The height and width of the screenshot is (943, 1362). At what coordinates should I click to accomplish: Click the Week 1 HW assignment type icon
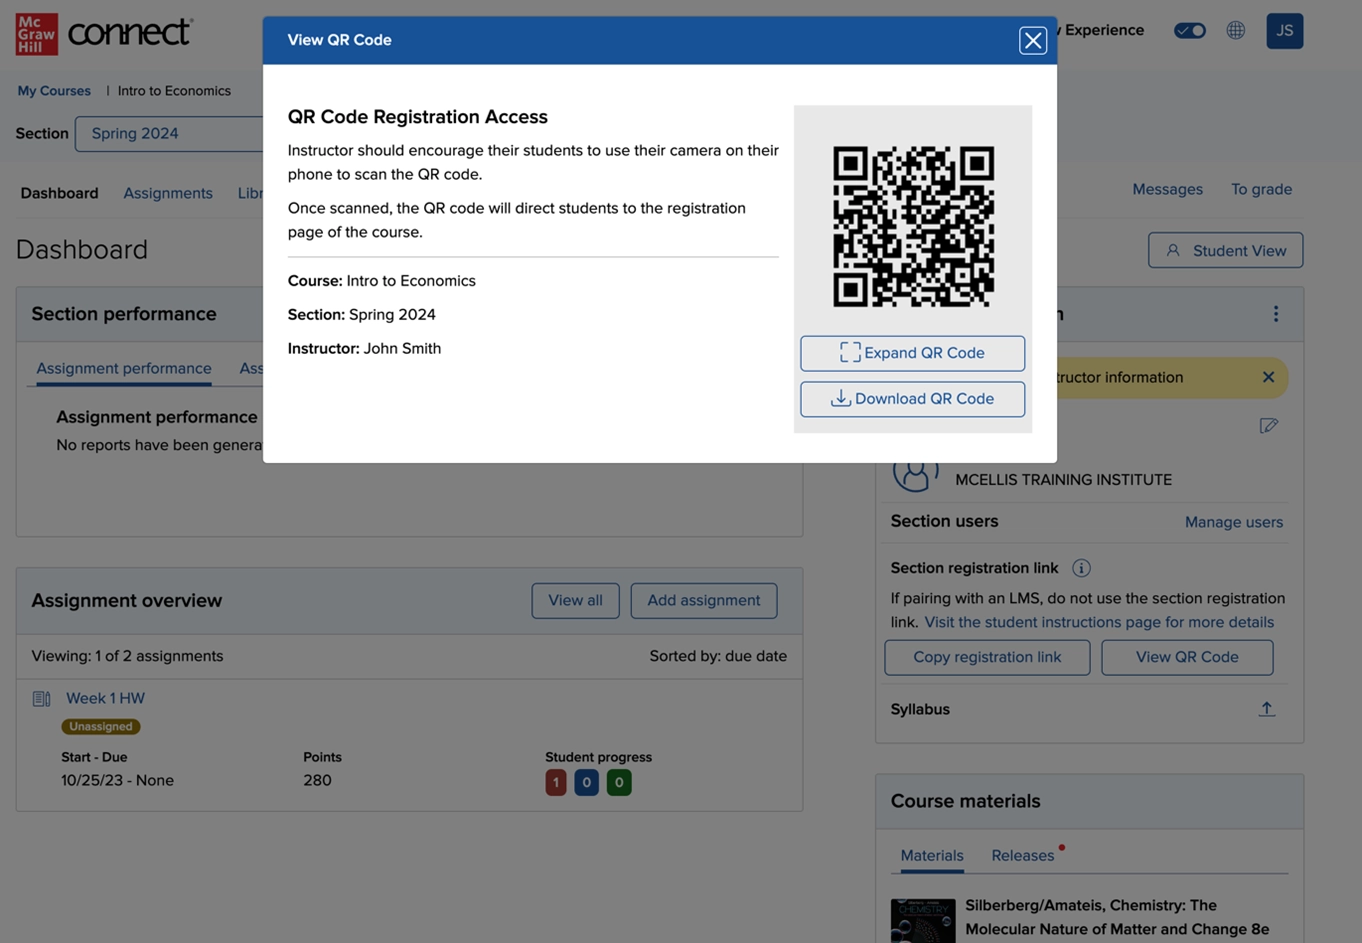pos(41,699)
